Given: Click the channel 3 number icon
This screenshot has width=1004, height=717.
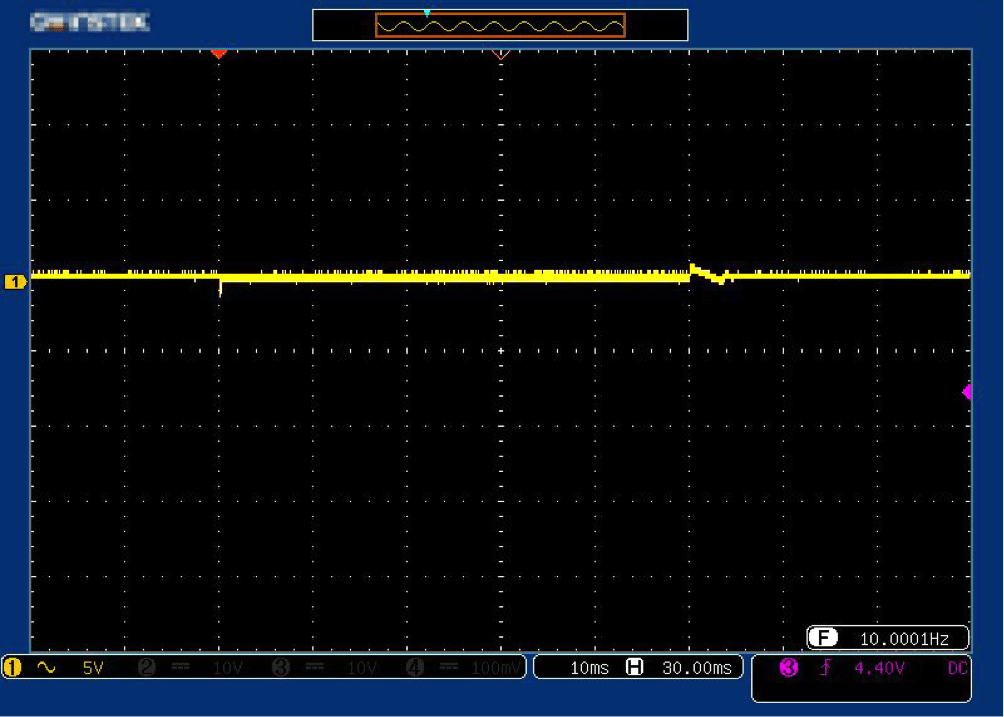Looking at the screenshot, I should point(280,668).
